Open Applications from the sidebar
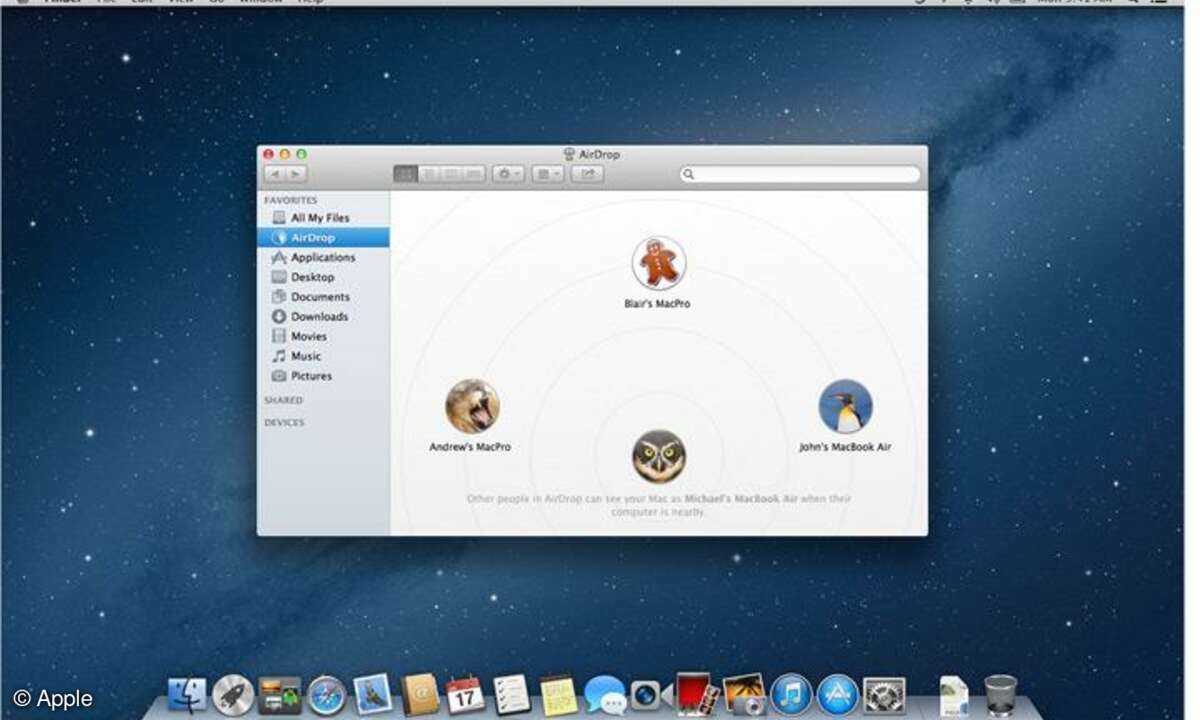Screen dimensions: 1200x720 point(322,257)
